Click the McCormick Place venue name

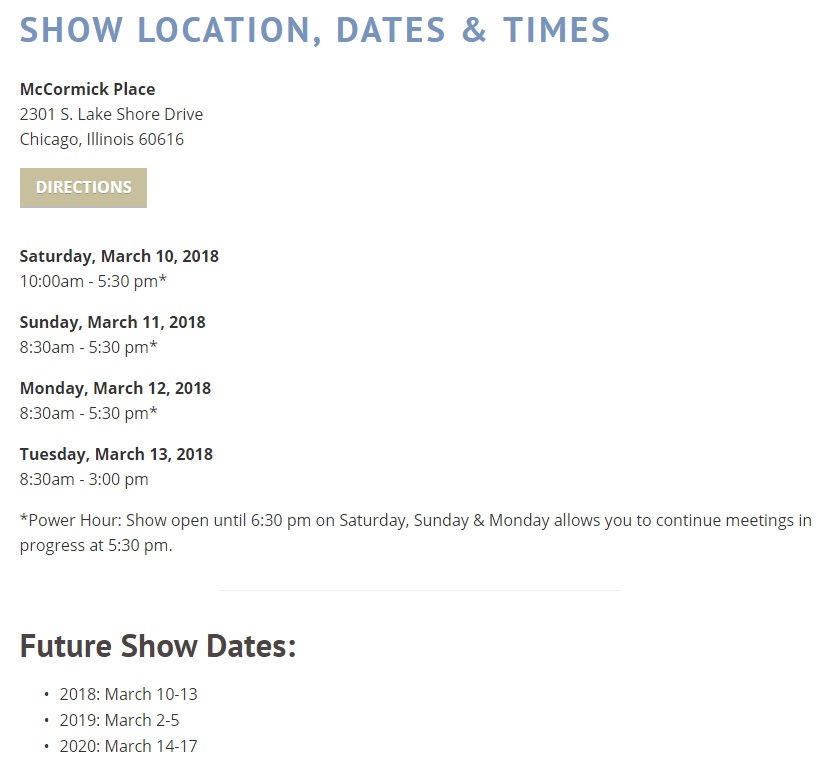click(x=87, y=89)
